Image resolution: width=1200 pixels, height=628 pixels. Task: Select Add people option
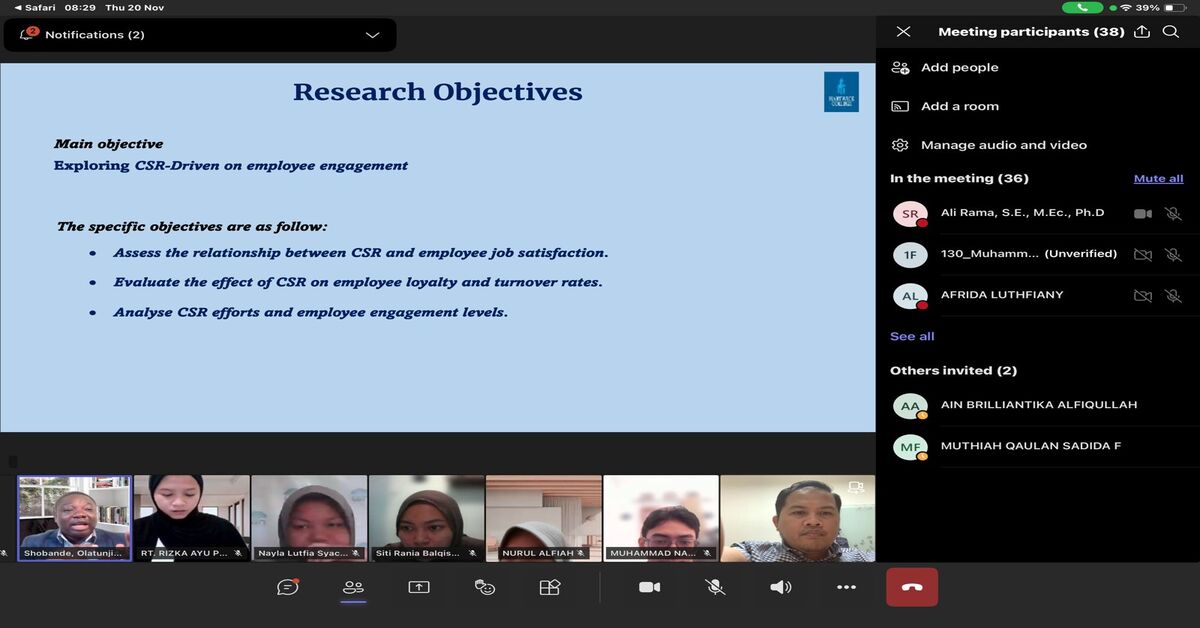click(x=959, y=68)
